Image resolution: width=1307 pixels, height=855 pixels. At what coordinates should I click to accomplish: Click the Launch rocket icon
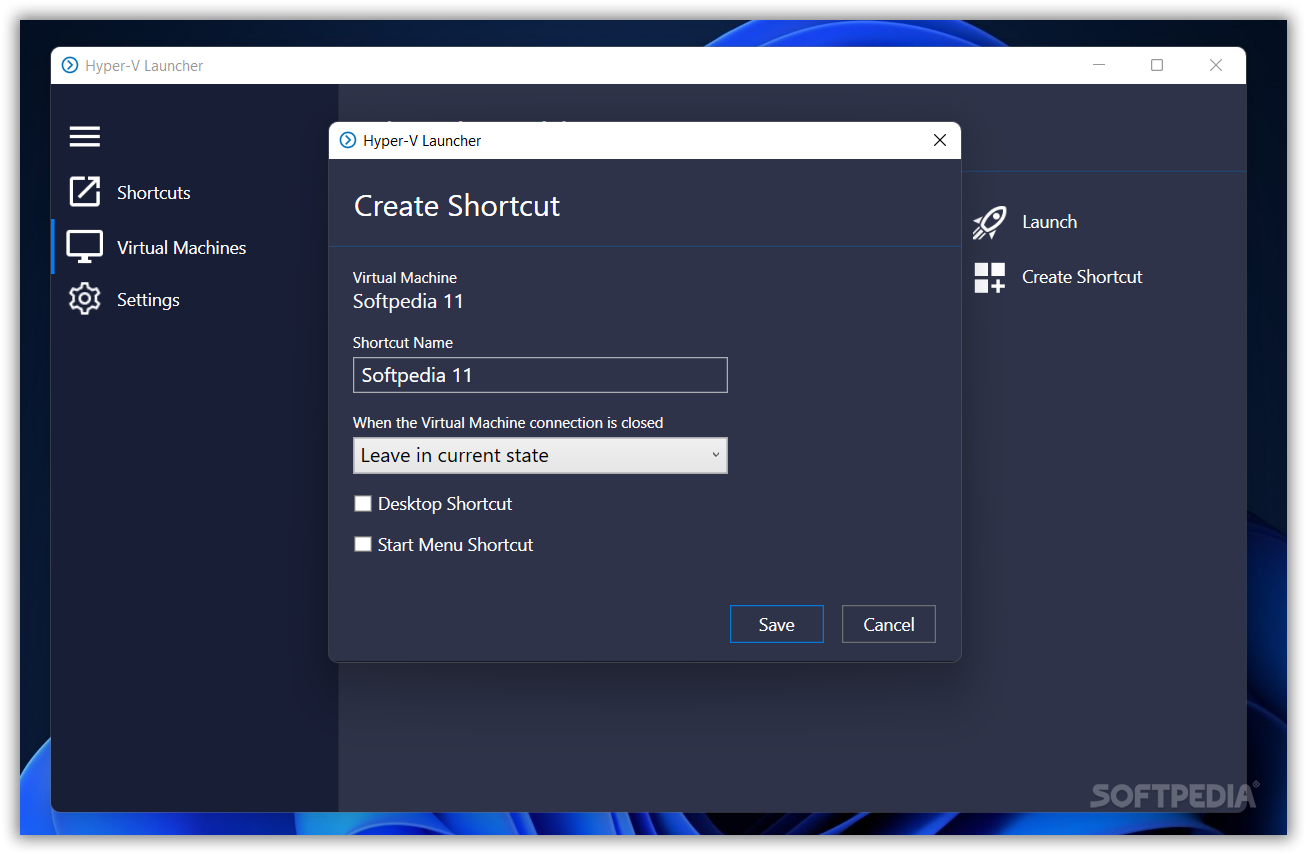click(x=989, y=222)
